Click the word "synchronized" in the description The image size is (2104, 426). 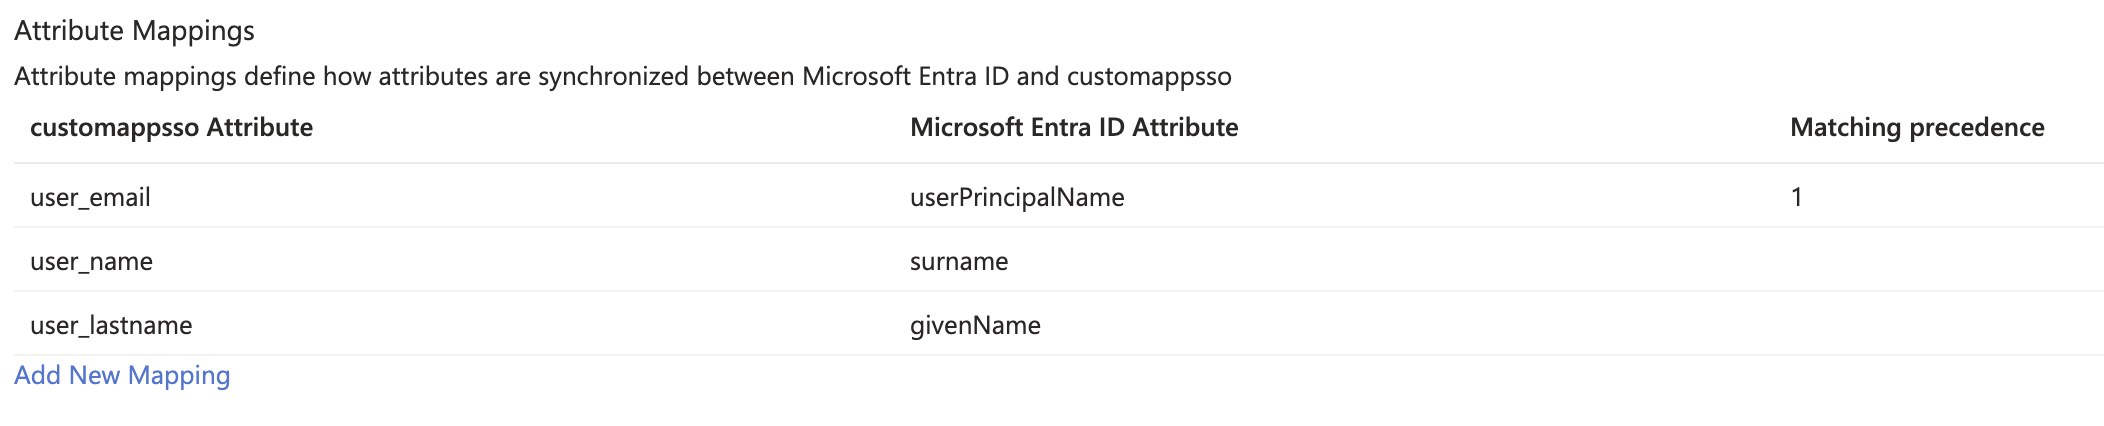[613, 76]
